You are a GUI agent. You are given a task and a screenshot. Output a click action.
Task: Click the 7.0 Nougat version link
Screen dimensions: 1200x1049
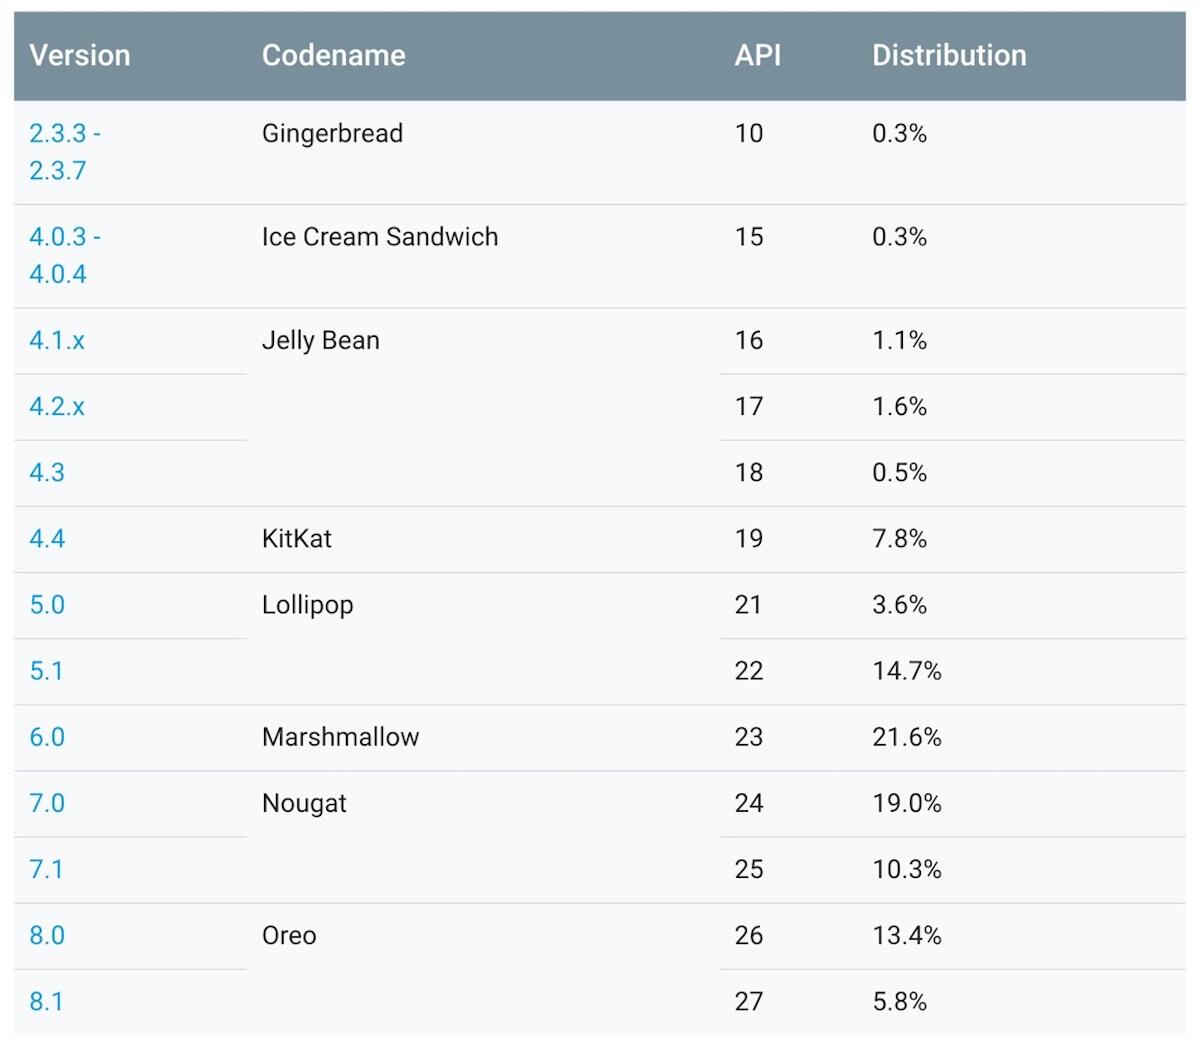[x=47, y=803]
